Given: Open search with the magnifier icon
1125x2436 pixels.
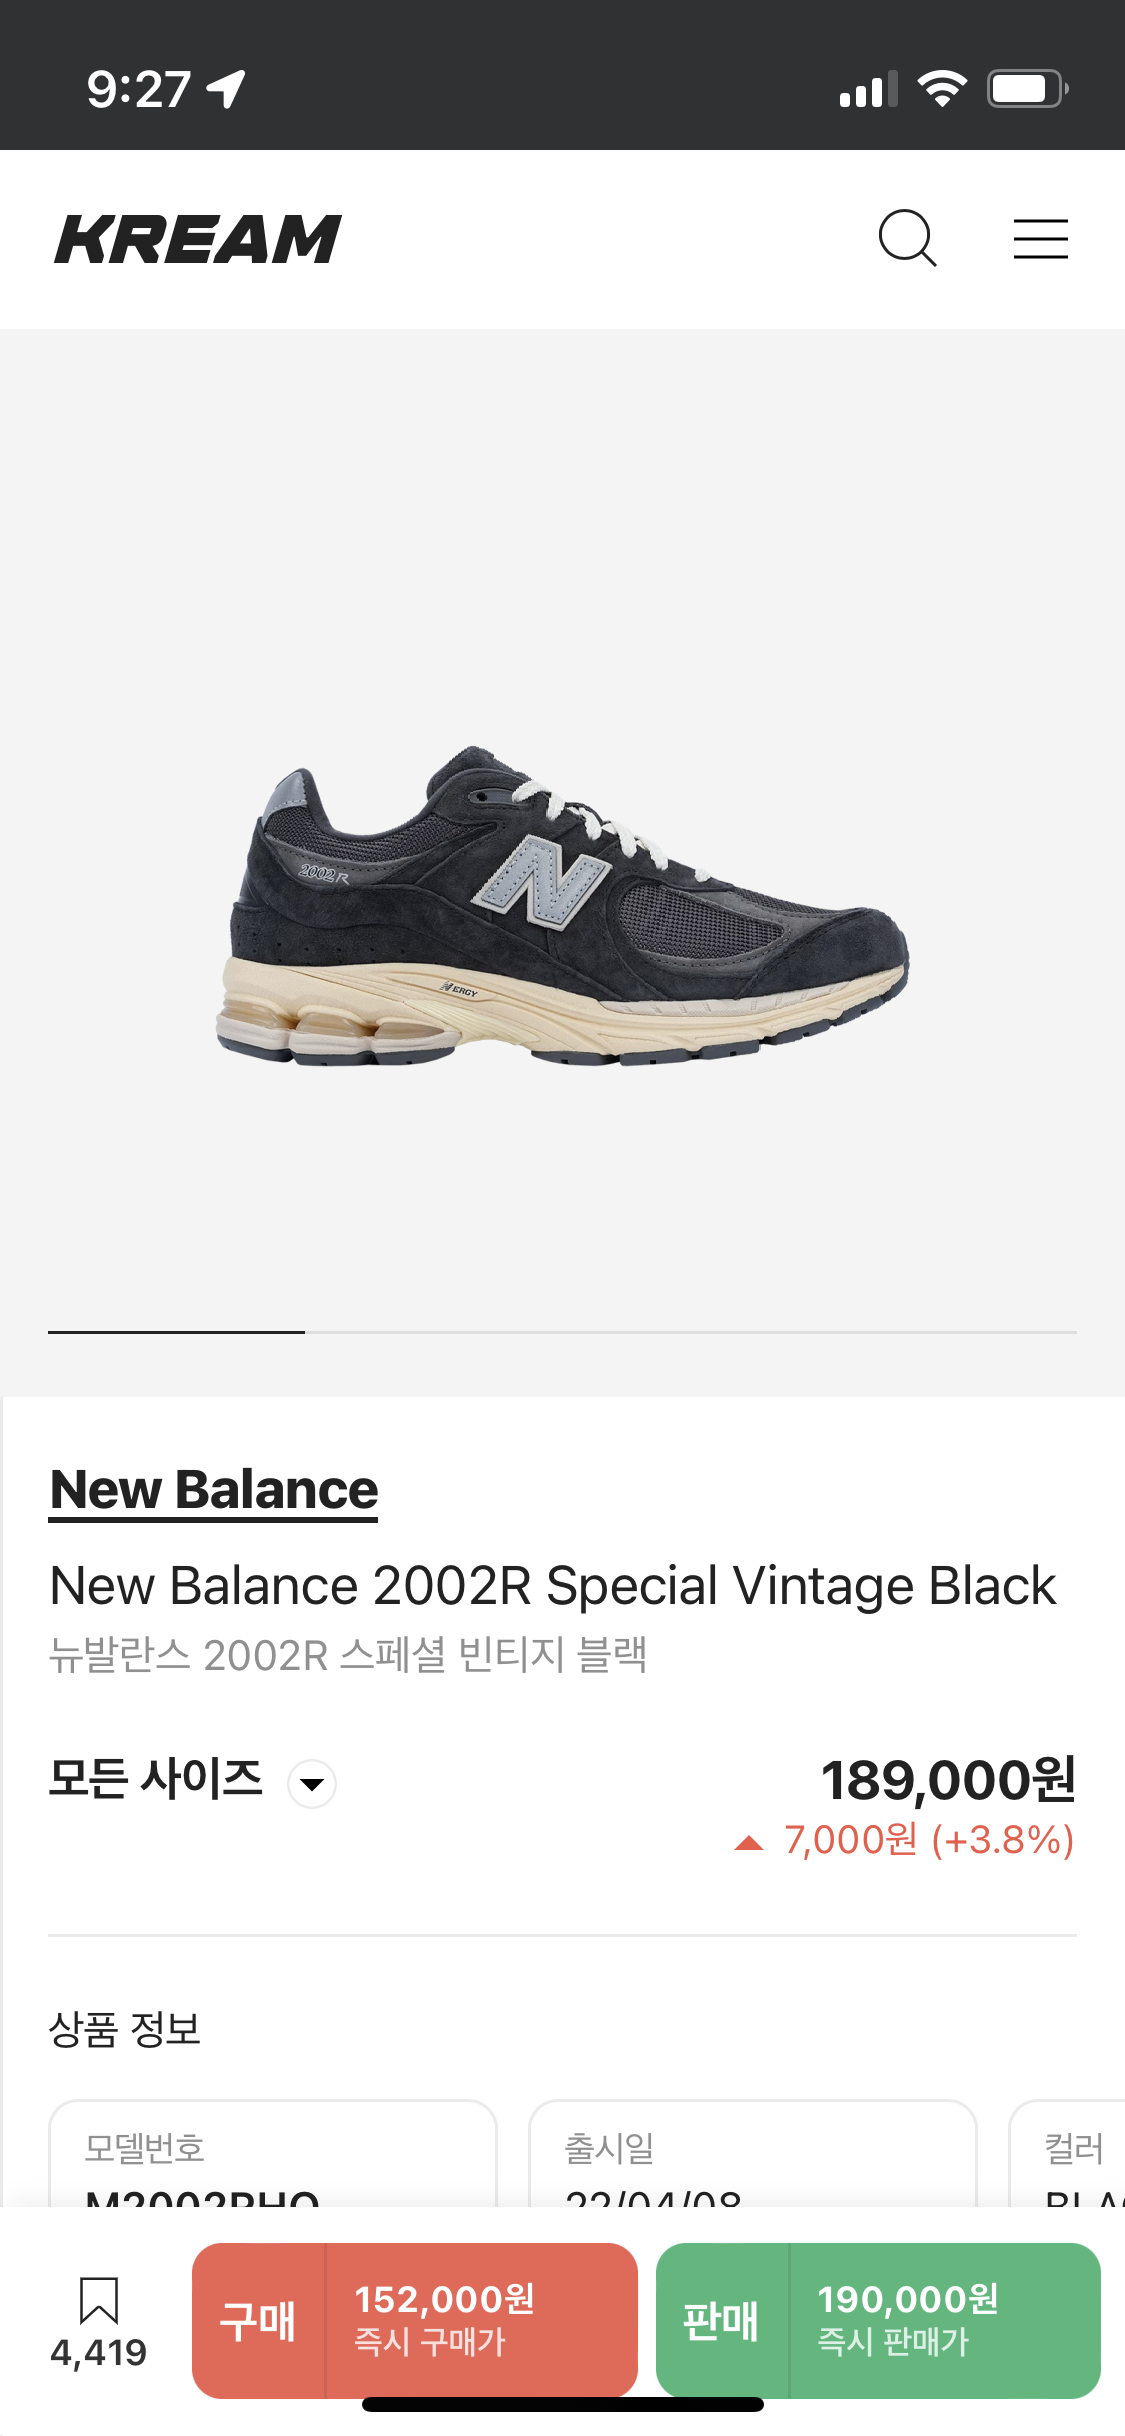Looking at the screenshot, I should 907,238.
